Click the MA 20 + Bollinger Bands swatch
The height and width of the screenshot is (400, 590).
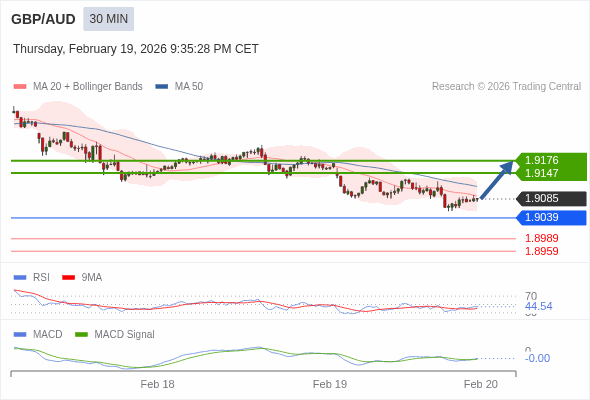pyautogui.click(x=20, y=87)
